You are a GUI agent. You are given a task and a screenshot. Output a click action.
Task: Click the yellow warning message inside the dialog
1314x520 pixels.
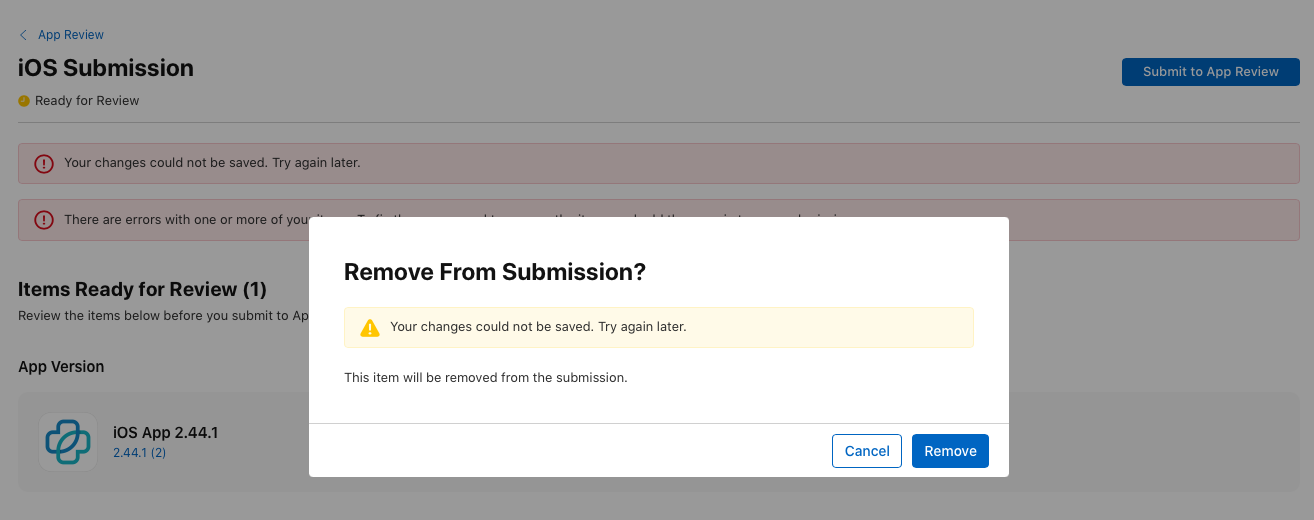coord(538,327)
